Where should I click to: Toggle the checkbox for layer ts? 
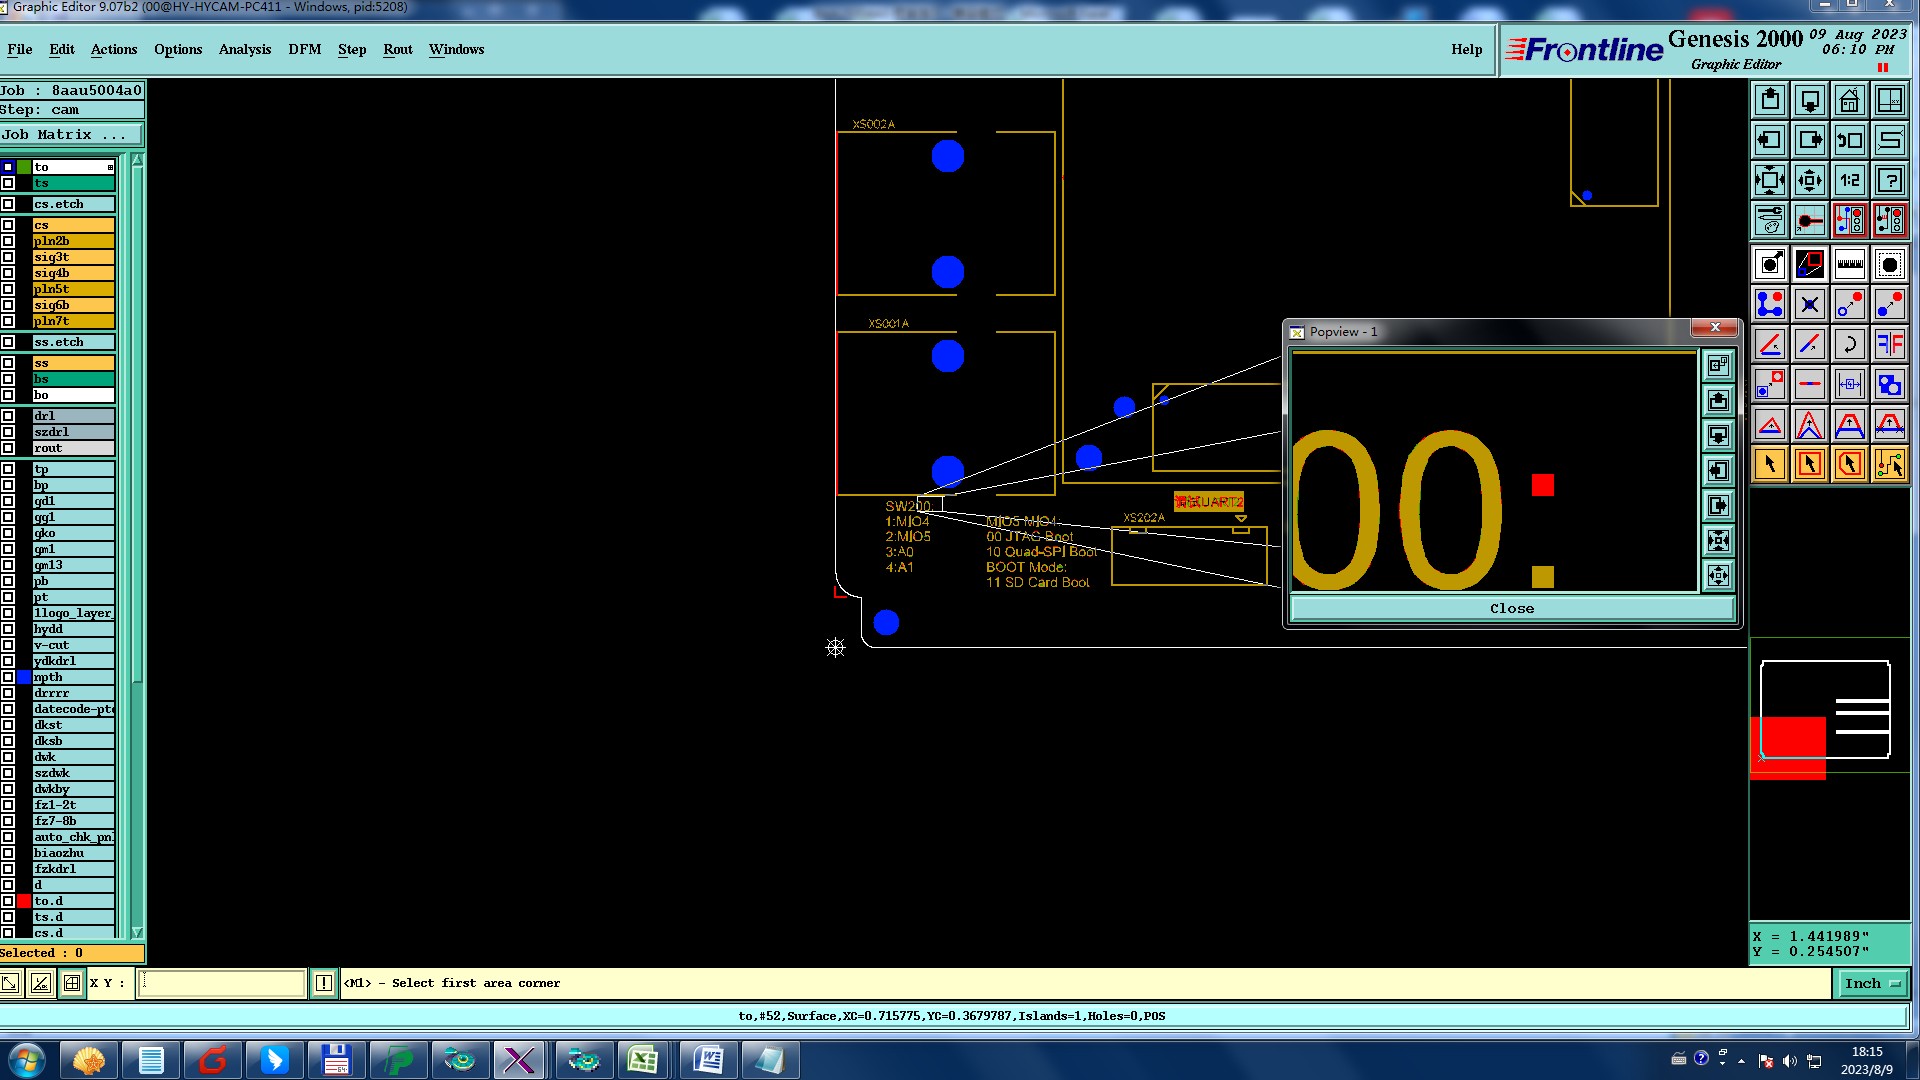point(8,183)
